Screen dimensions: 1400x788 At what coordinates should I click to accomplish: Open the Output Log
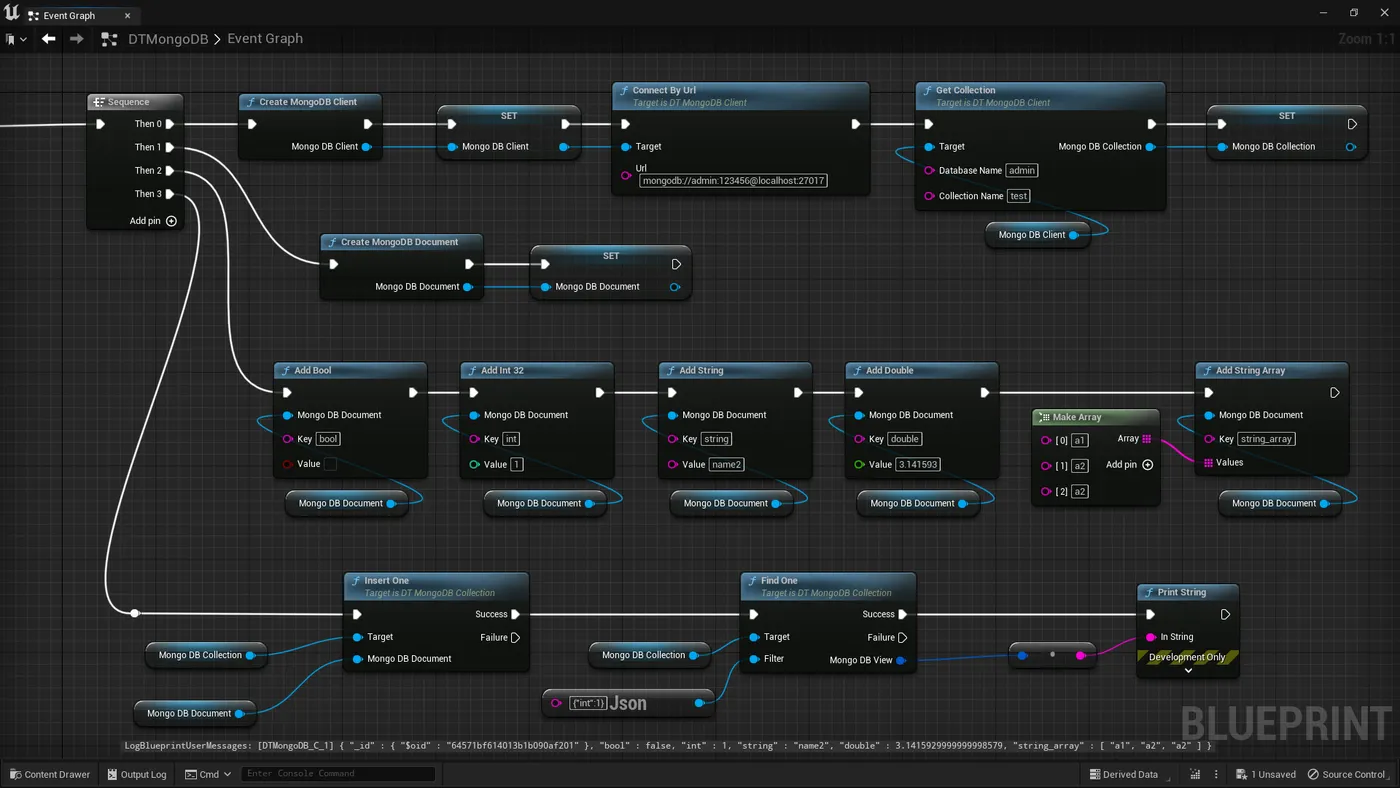tap(137, 774)
